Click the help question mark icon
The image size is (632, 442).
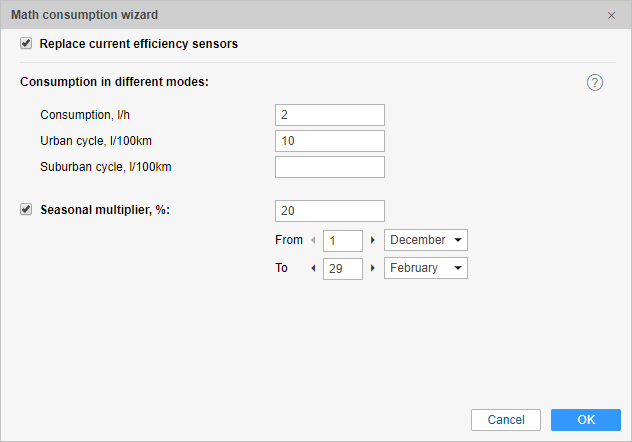point(595,82)
